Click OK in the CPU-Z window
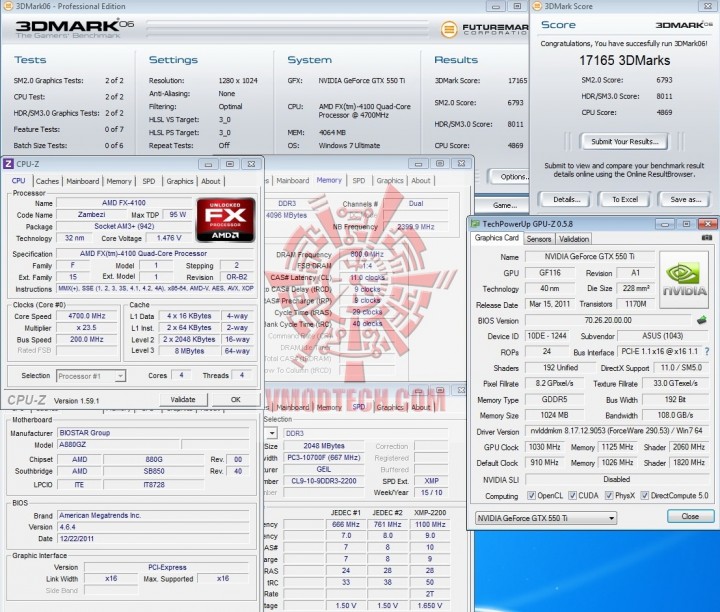Viewport: 720px width, 612px height. pyautogui.click(x=236, y=399)
